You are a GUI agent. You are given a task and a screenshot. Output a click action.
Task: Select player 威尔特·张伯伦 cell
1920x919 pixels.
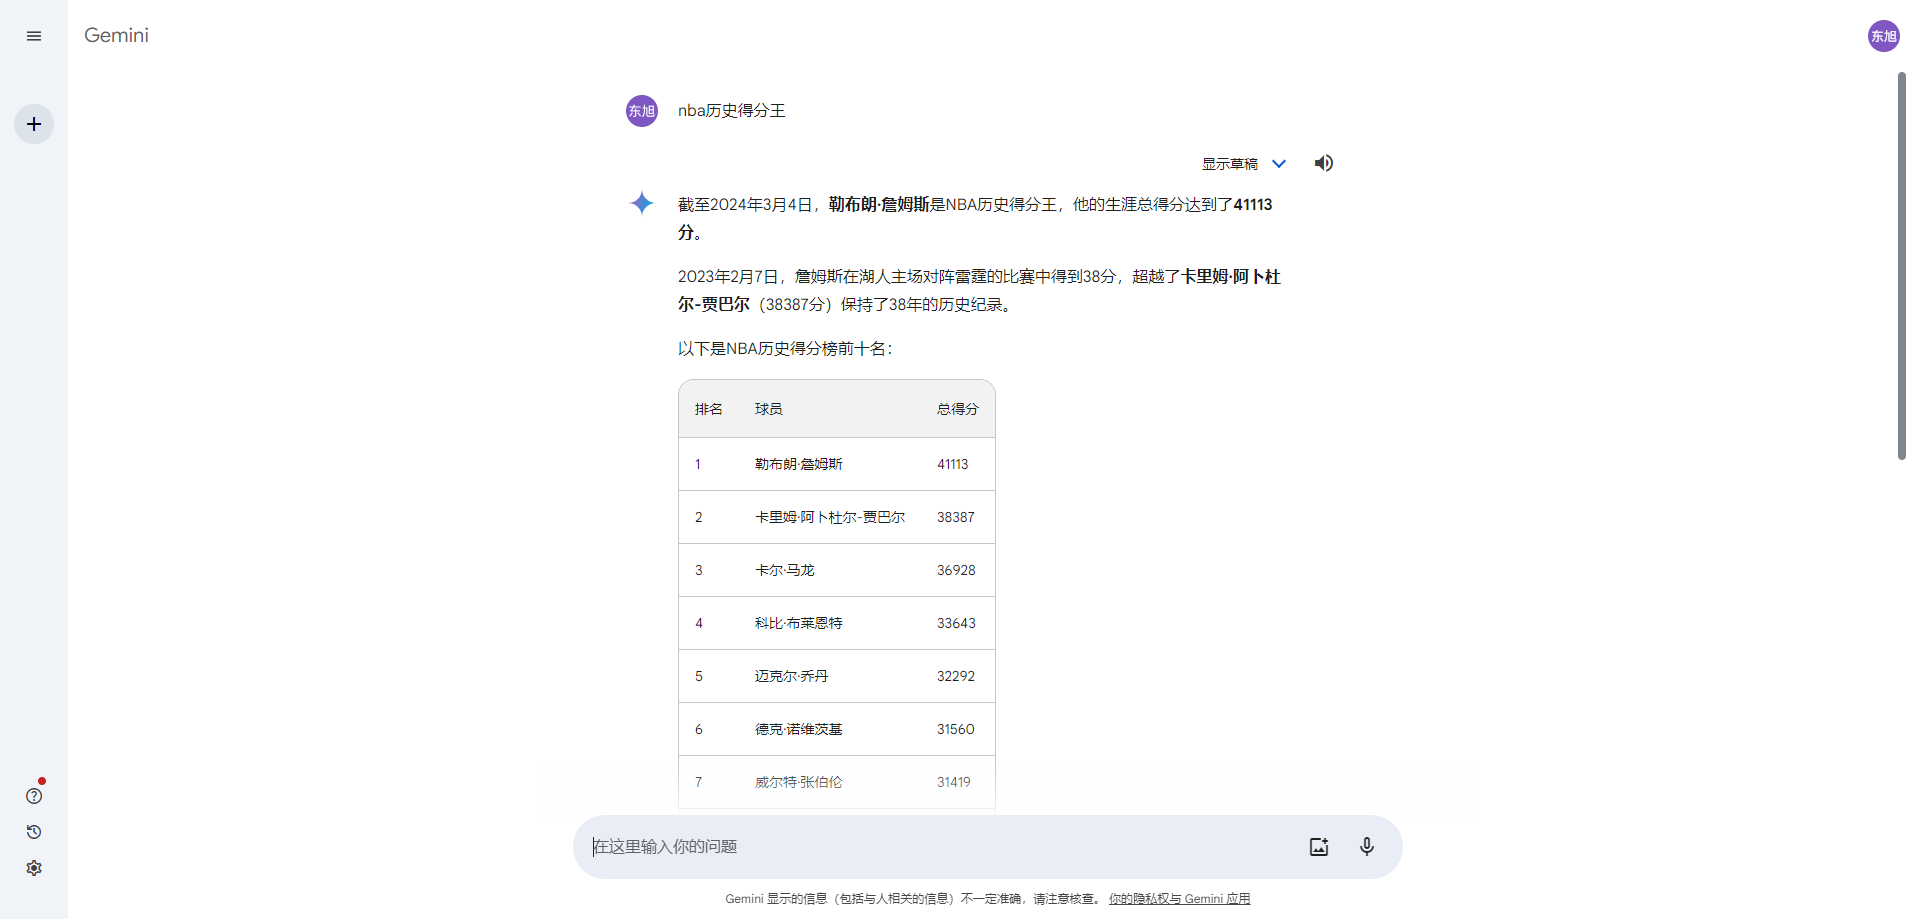coord(799,782)
